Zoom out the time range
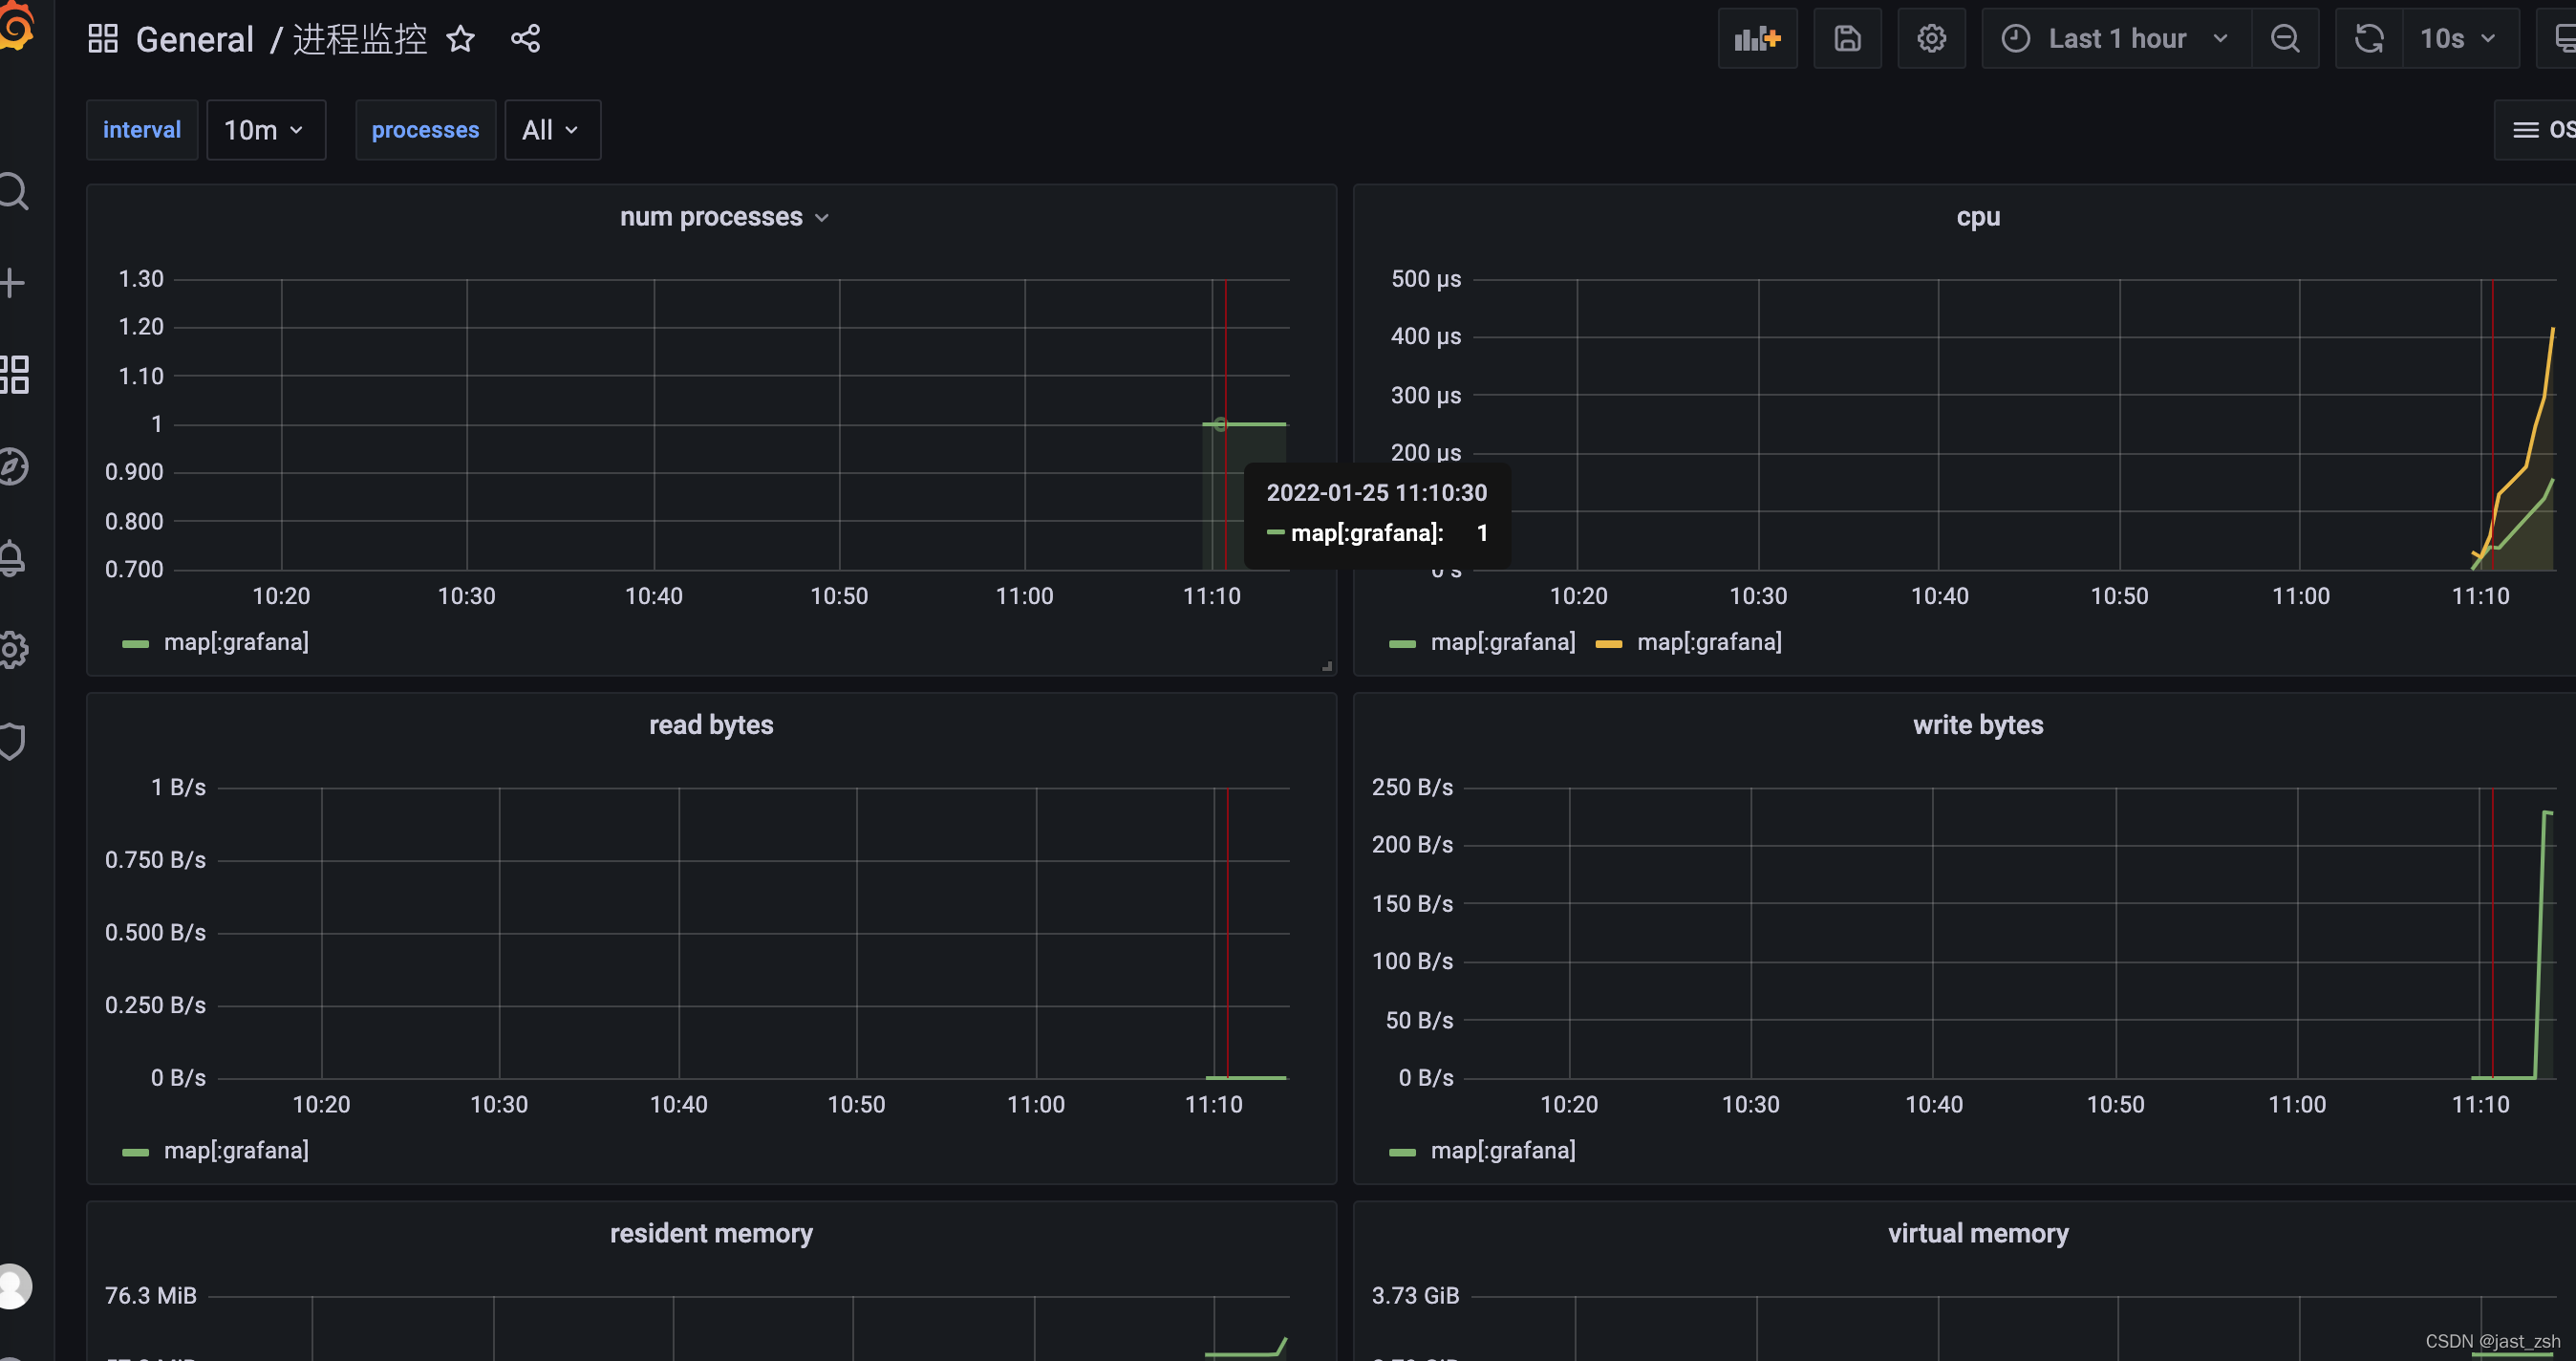This screenshot has width=2576, height=1361. tap(2284, 39)
